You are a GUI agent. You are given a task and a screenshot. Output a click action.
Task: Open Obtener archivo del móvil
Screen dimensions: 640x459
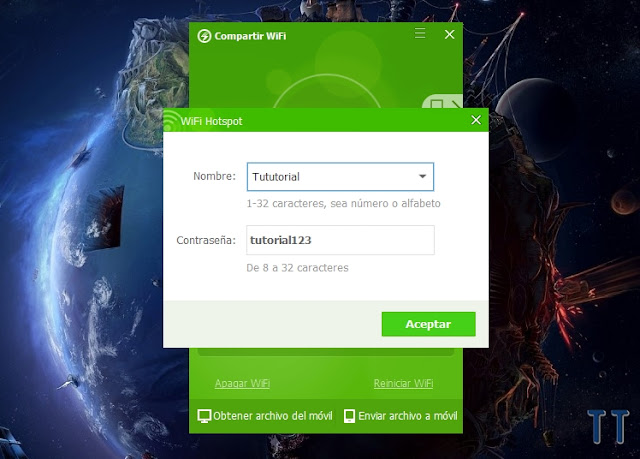pos(265,416)
